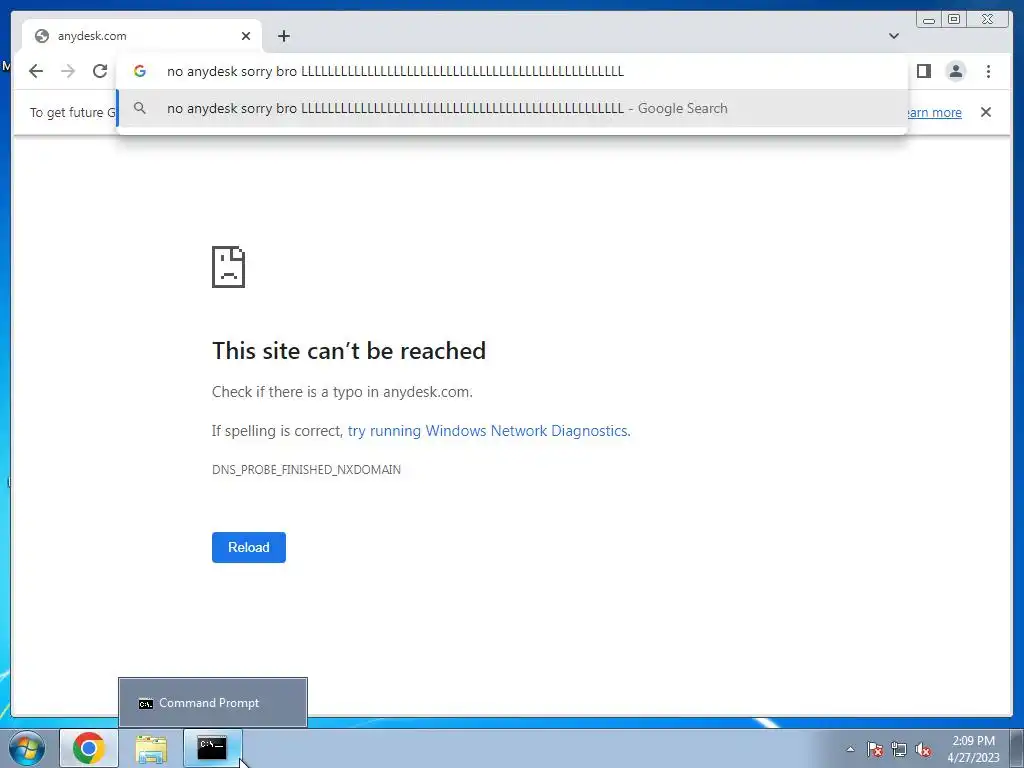The height and width of the screenshot is (768, 1024).
Task: Click the Google icon in address bar
Action: 140,71
